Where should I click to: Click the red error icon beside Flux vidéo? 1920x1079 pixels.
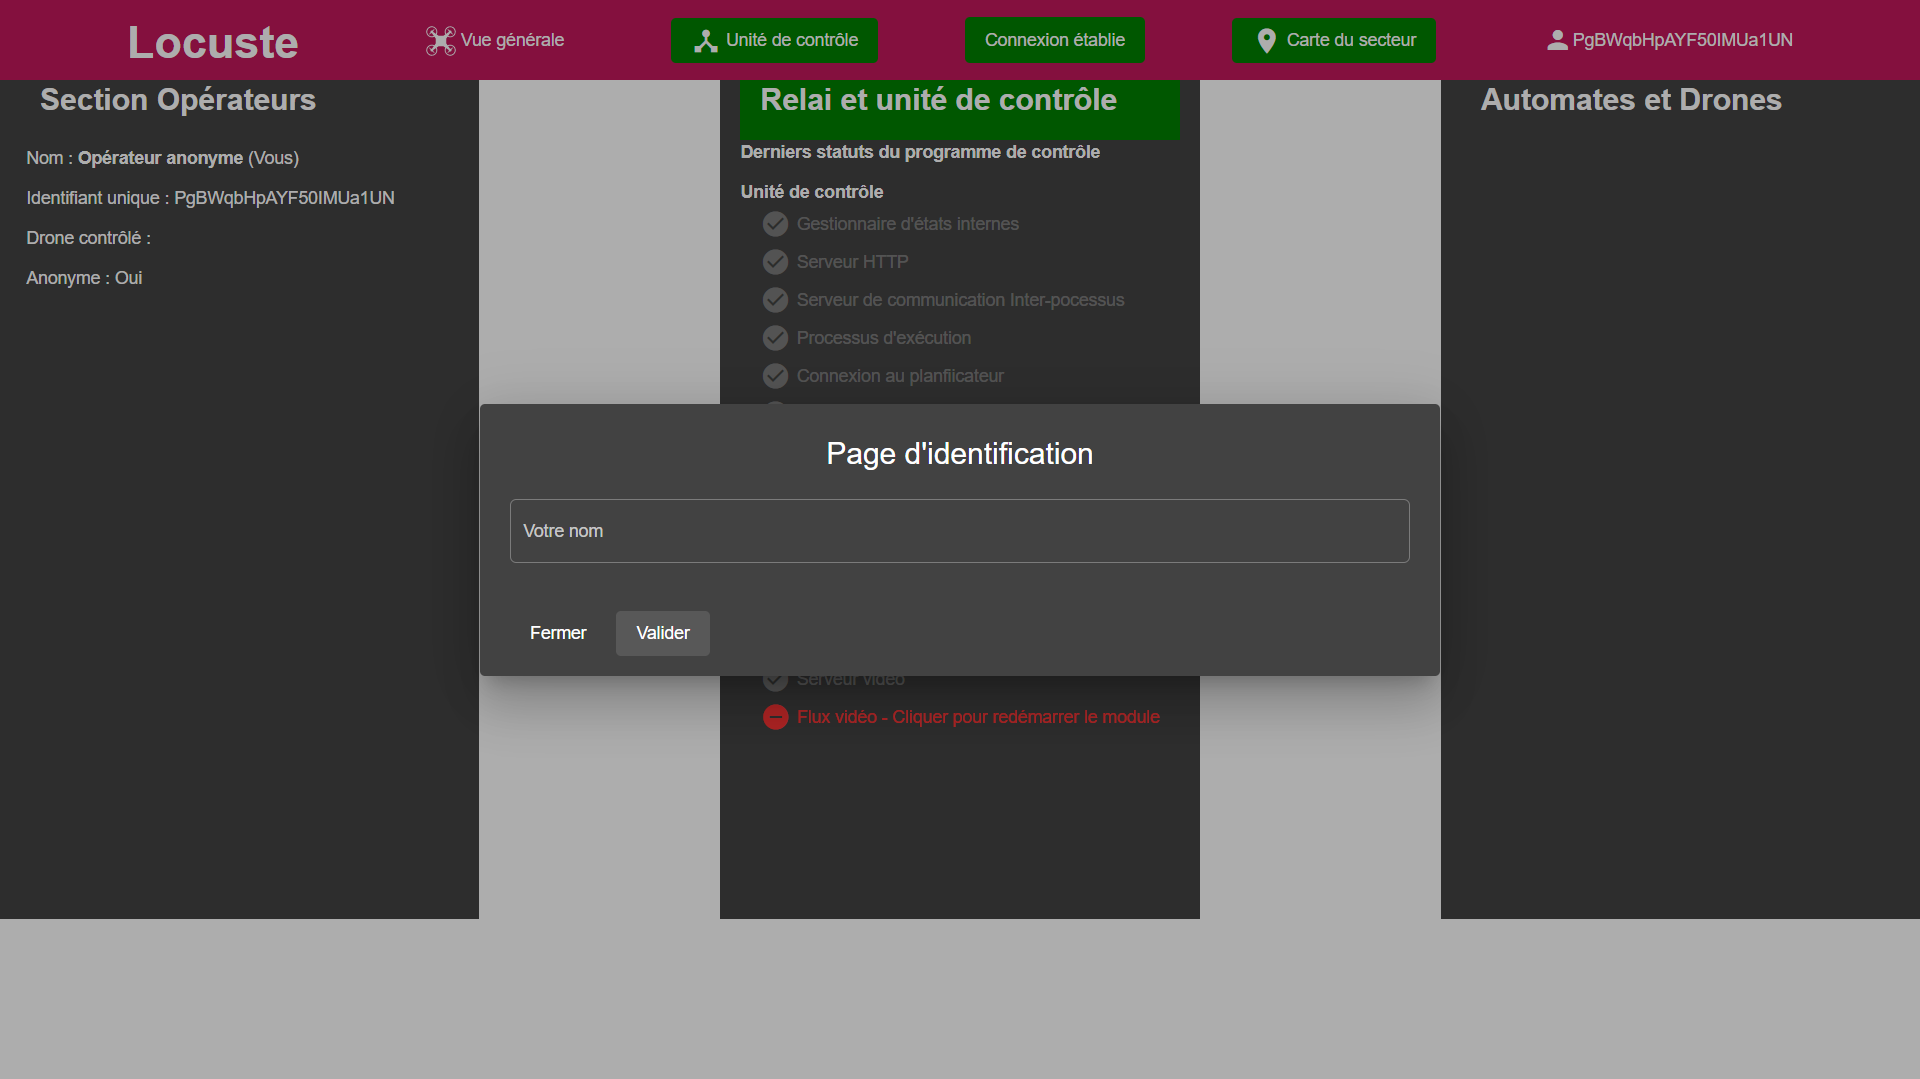(x=775, y=717)
